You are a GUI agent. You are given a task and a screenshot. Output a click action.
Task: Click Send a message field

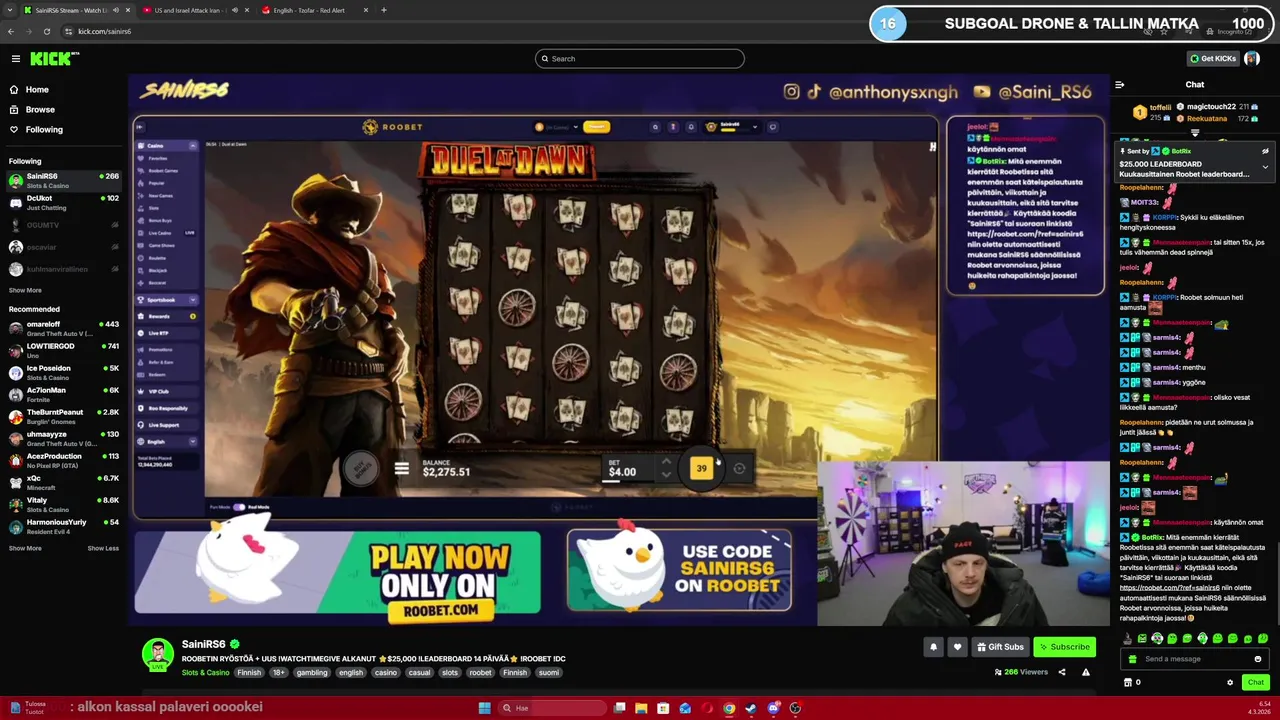(x=1193, y=659)
